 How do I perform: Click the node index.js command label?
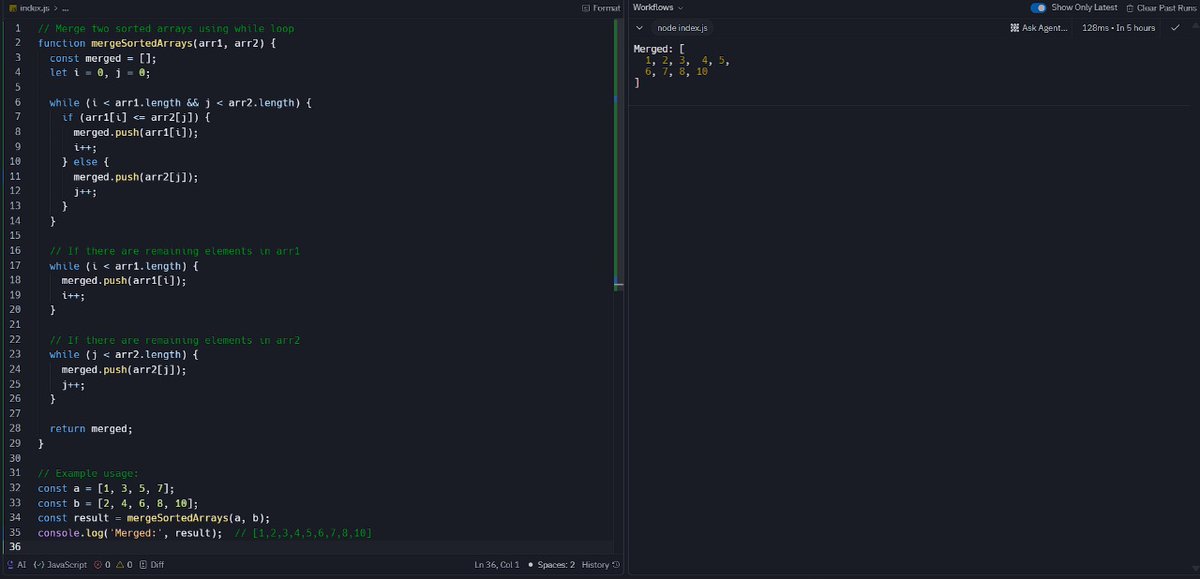point(681,28)
